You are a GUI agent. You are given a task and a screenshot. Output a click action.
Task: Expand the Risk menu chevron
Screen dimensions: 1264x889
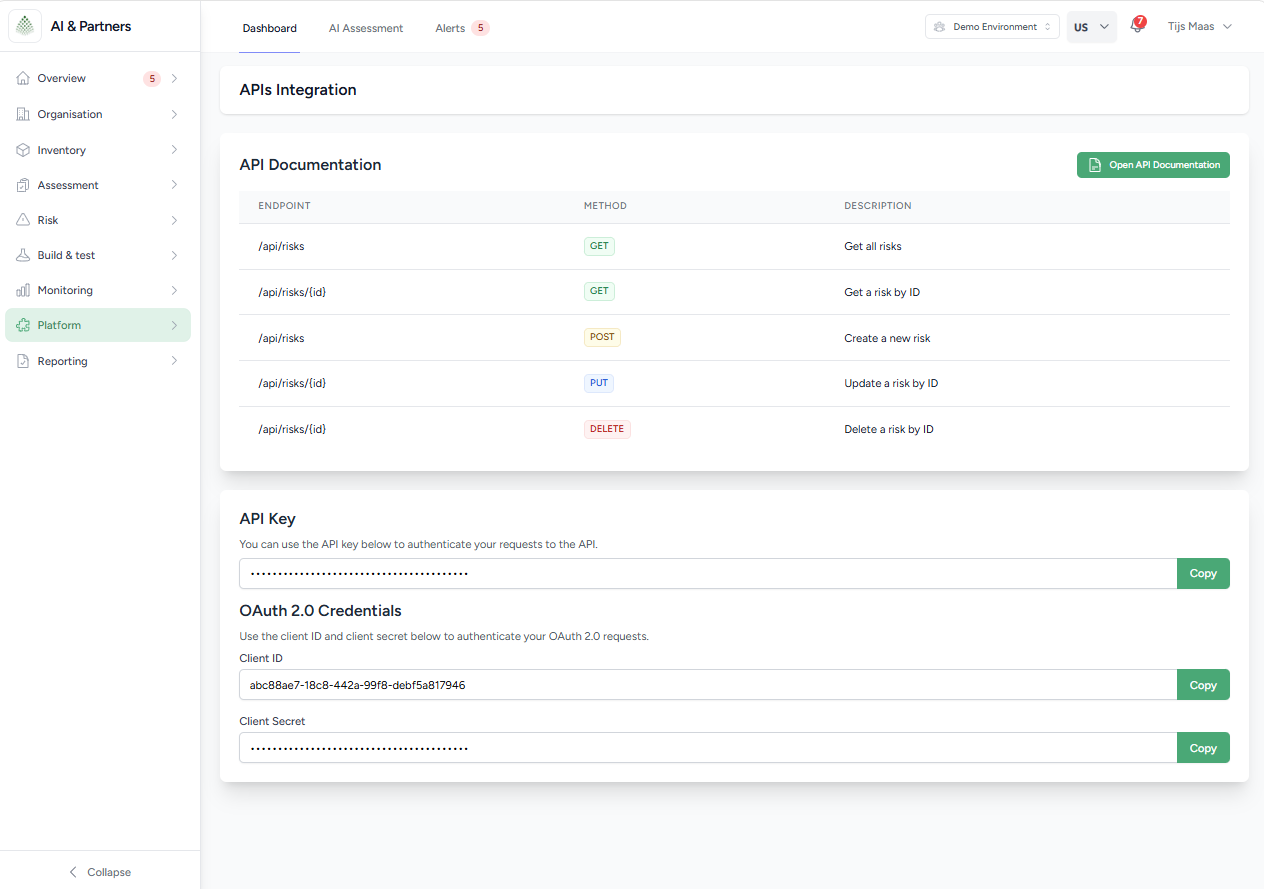point(174,220)
